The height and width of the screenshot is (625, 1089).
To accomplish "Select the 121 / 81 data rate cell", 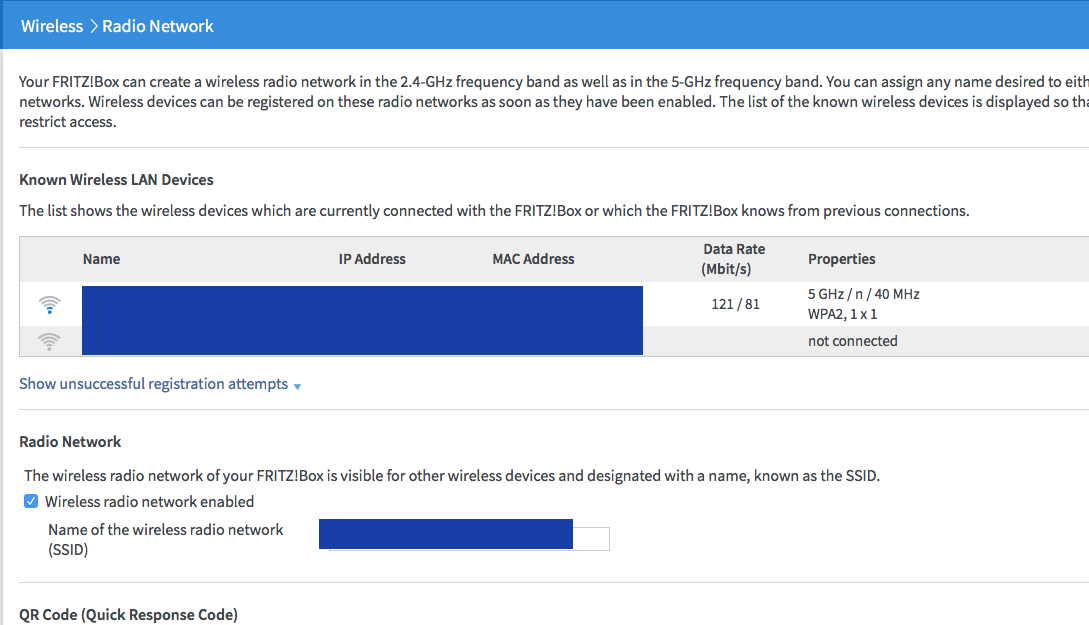I will (x=735, y=304).
